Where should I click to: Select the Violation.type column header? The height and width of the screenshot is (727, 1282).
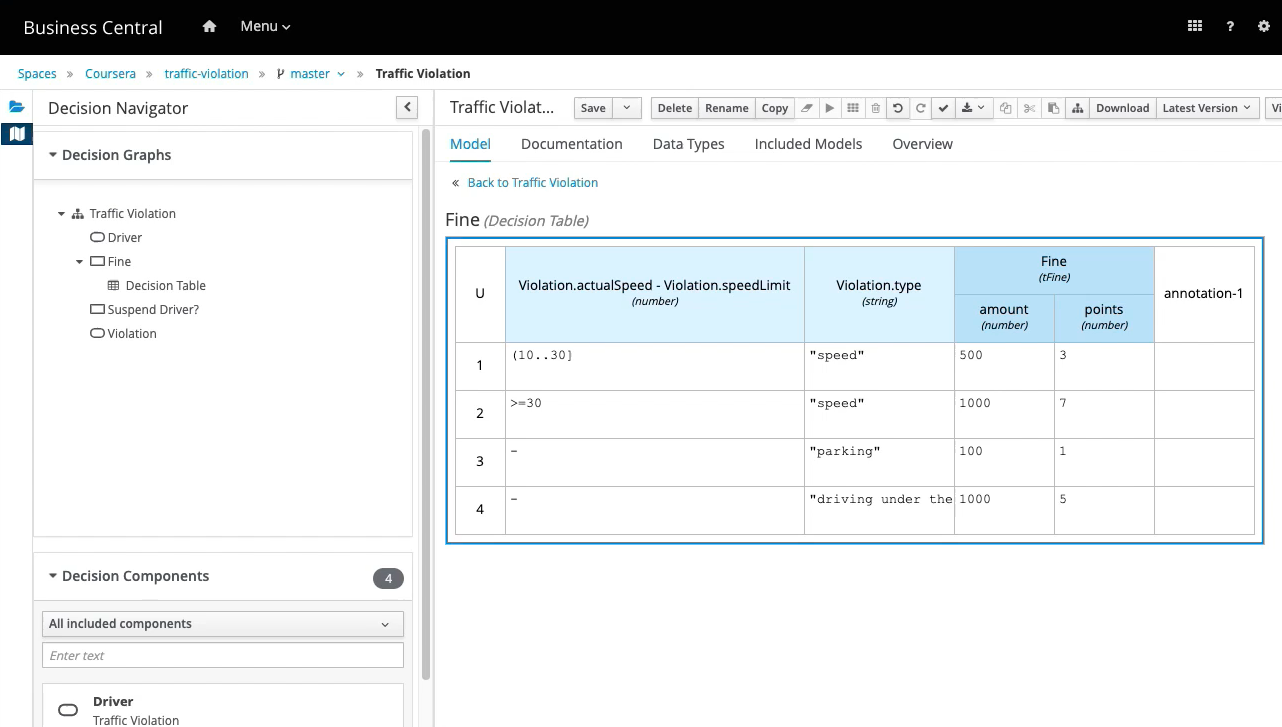coord(879,294)
